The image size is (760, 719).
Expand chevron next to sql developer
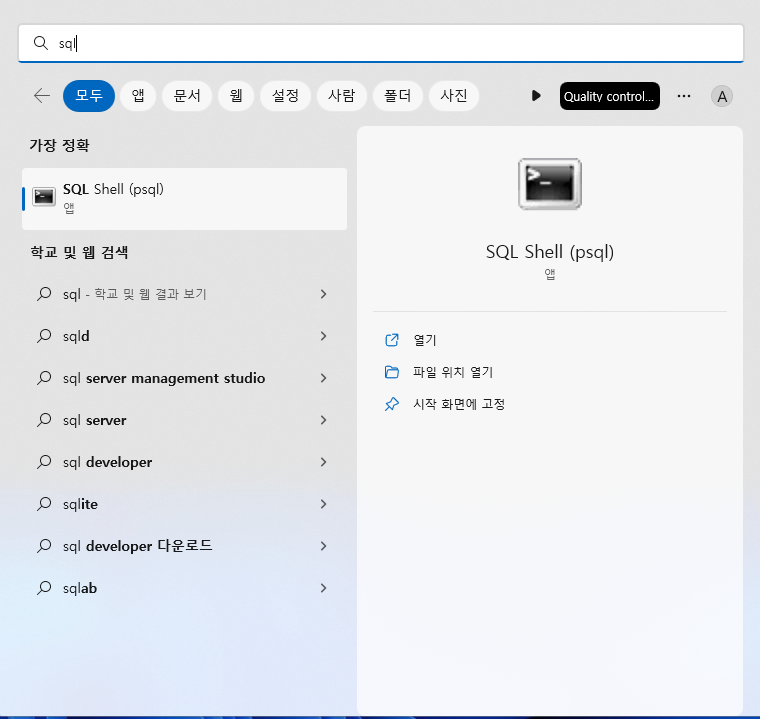point(323,462)
